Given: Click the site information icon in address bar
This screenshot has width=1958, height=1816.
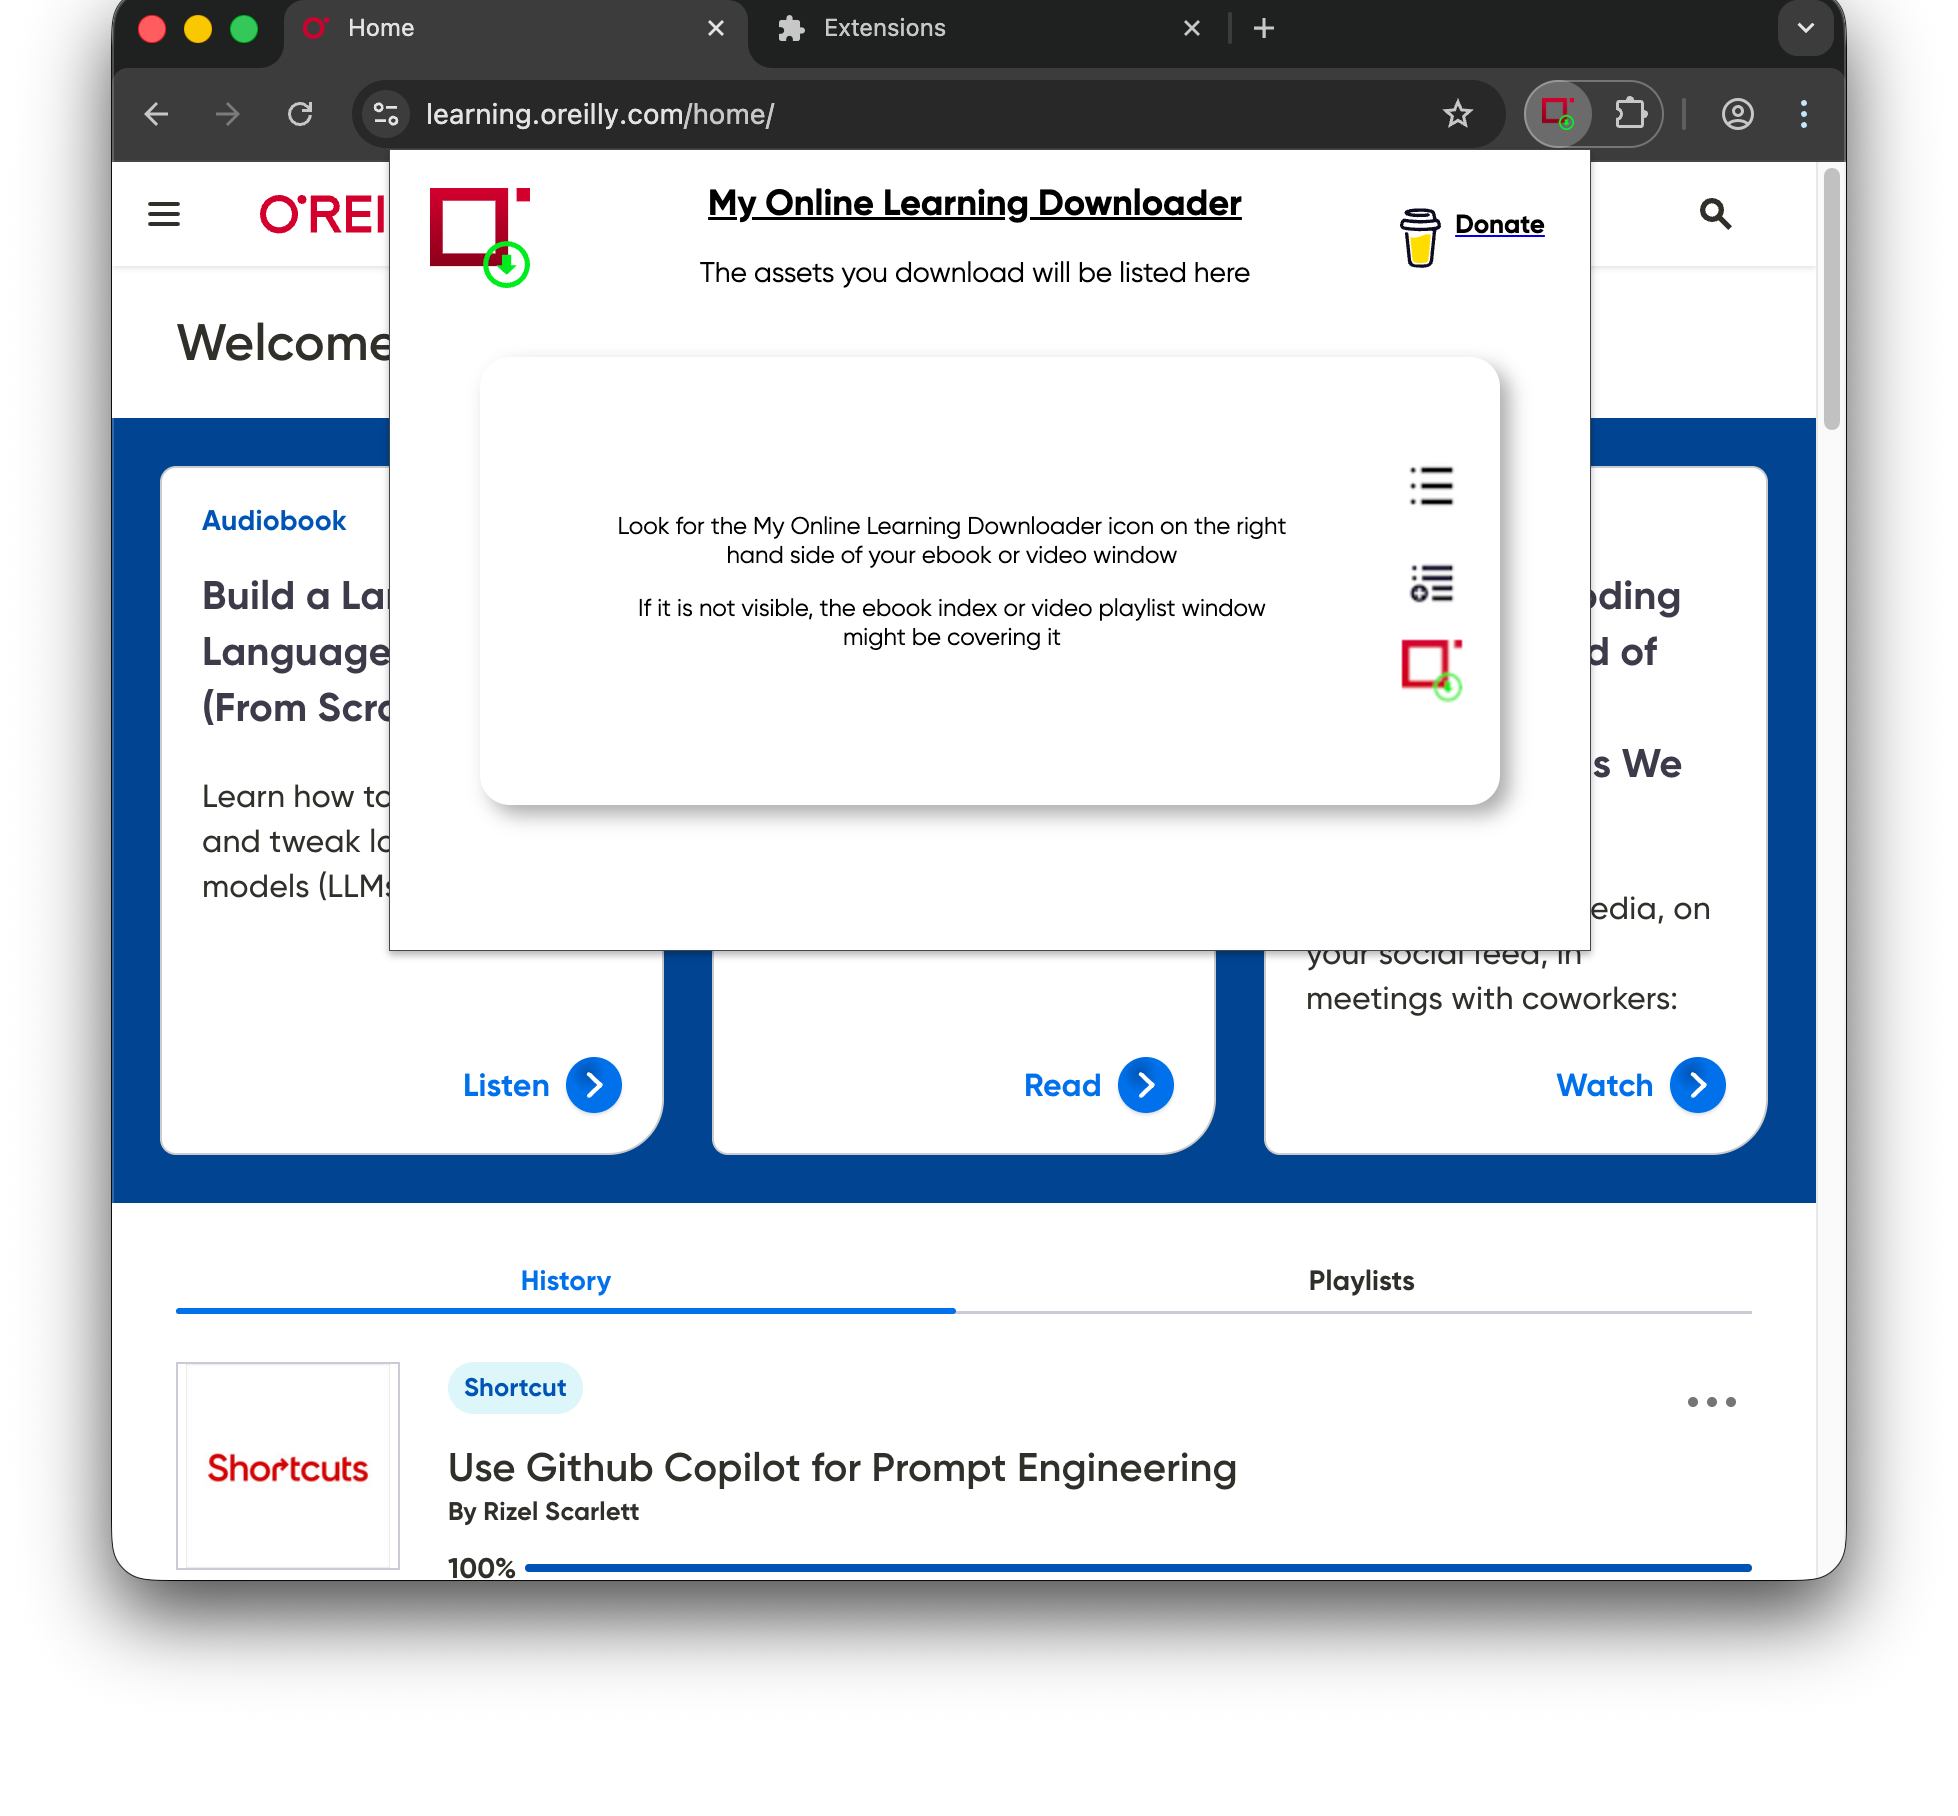Looking at the screenshot, I should 386,114.
